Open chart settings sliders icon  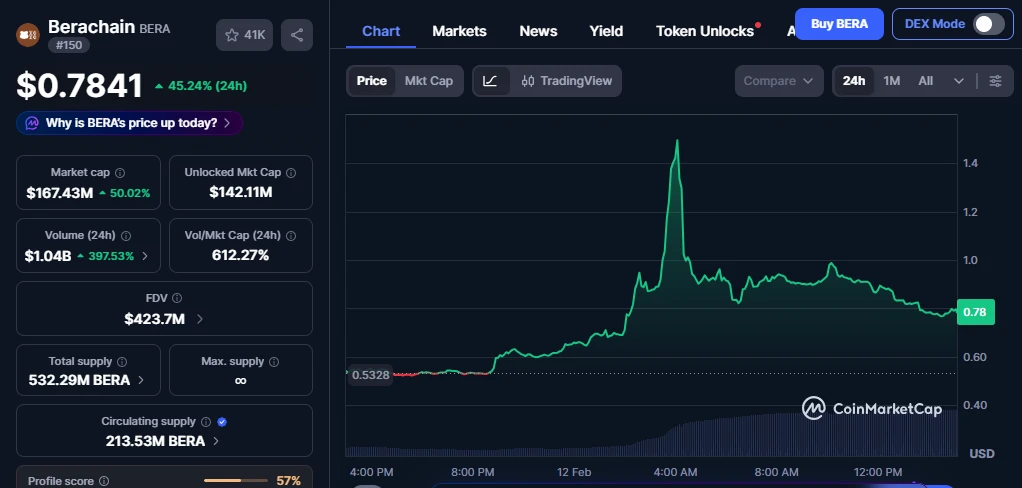[995, 81]
